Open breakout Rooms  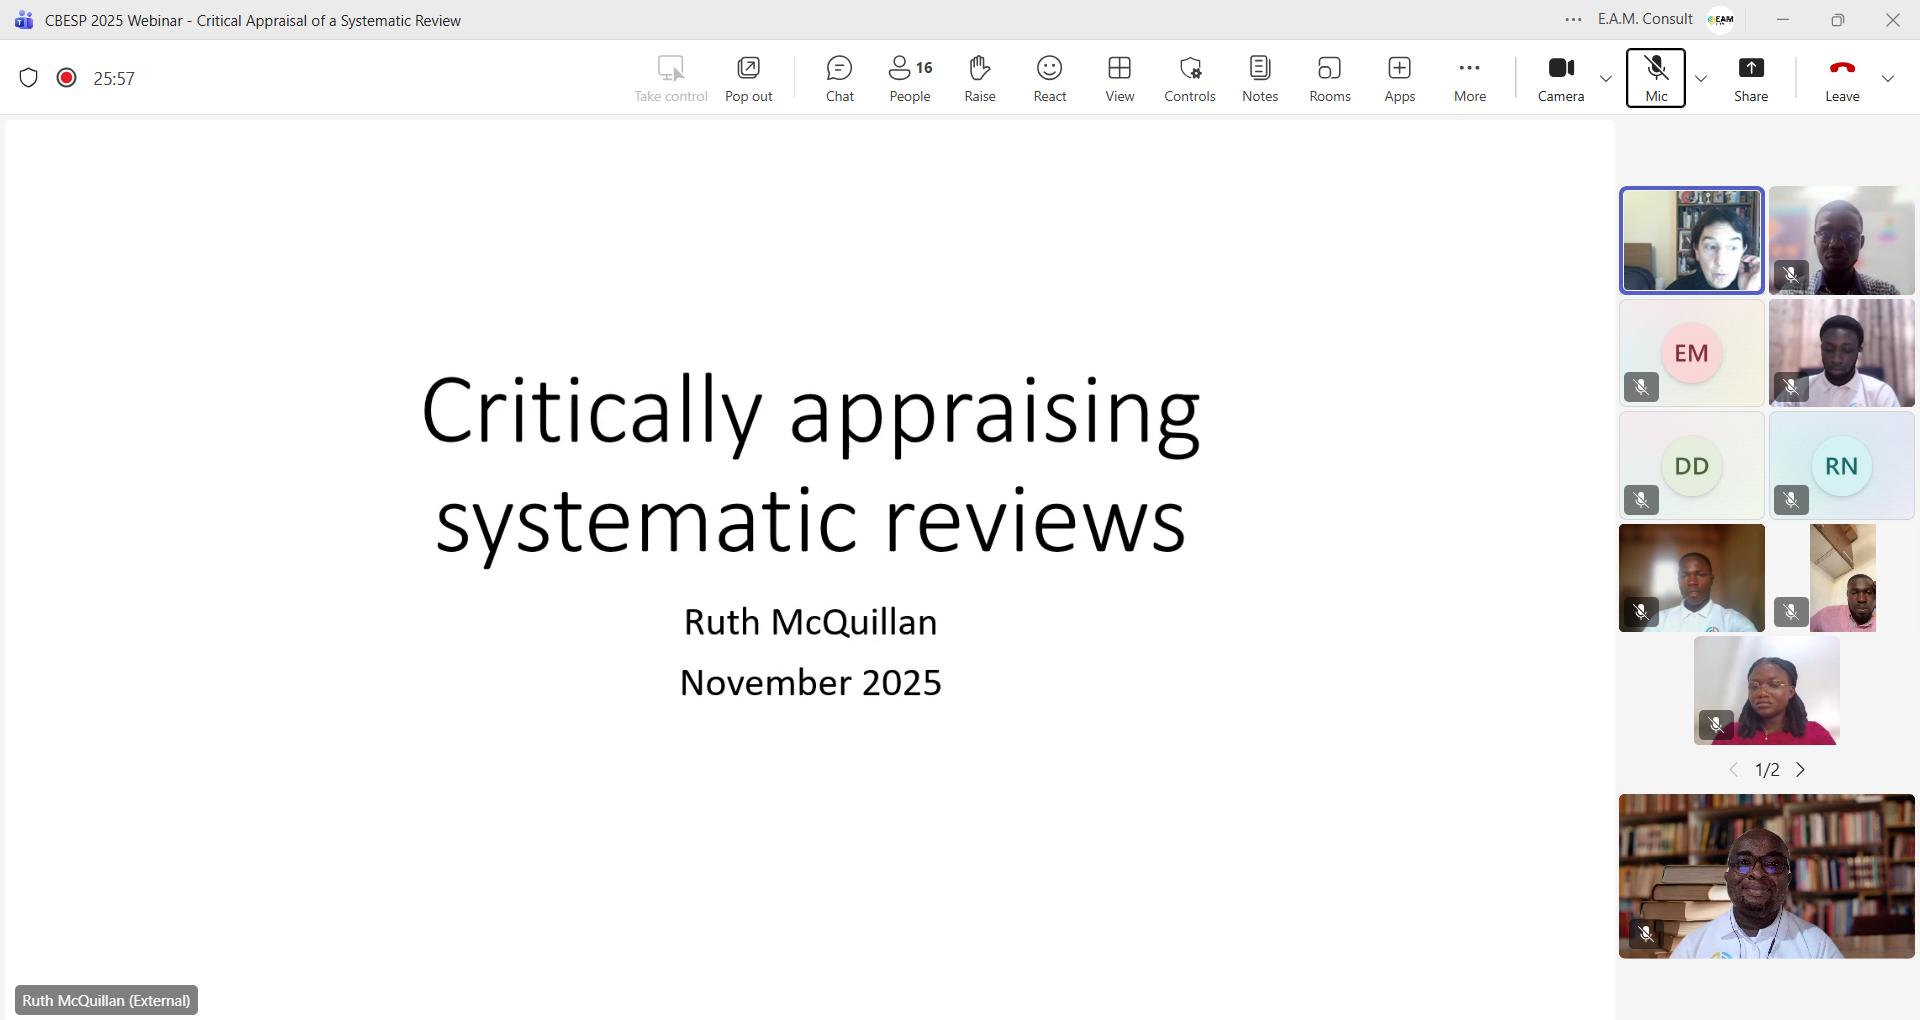[1329, 78]
